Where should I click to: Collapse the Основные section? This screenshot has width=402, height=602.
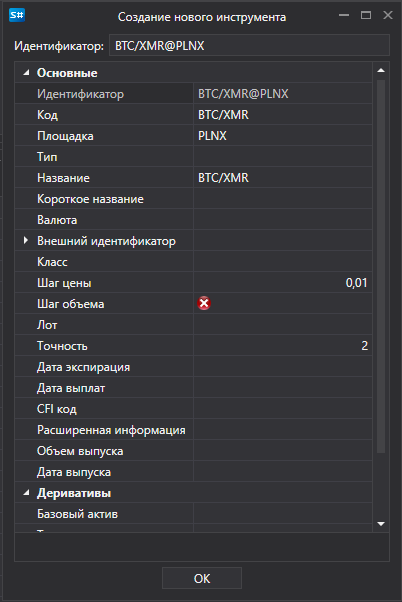tap(26, 73)
